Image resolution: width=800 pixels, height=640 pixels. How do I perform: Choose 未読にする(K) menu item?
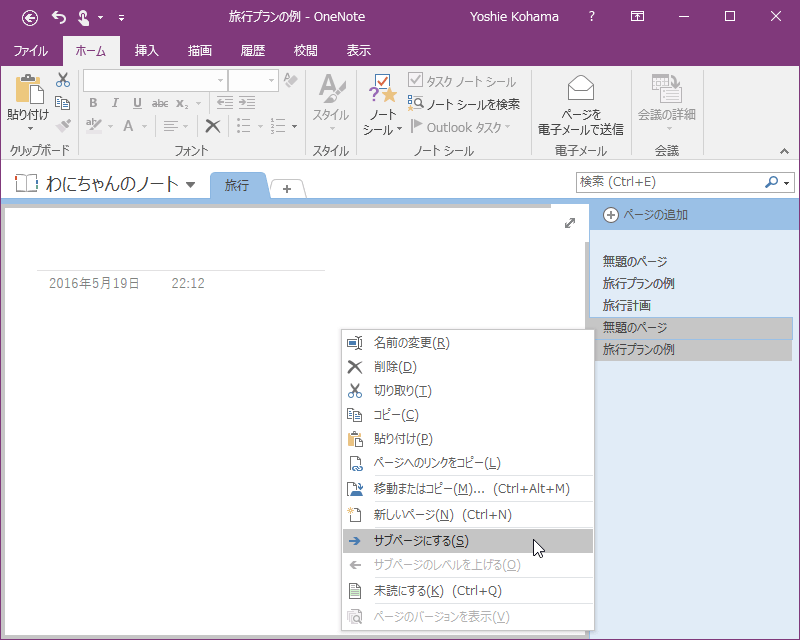467,590
